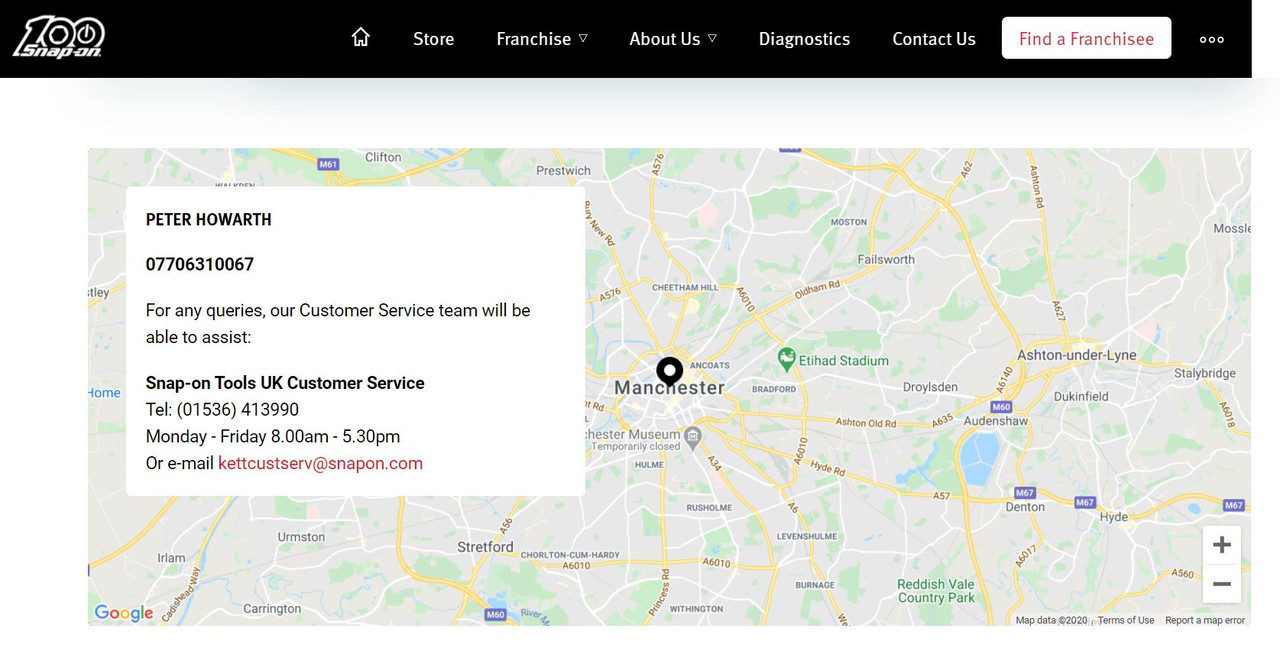This screenshot has height=651, width=1280.
Task: Click the Find a Franchisee button
Action: [1086, 38]
